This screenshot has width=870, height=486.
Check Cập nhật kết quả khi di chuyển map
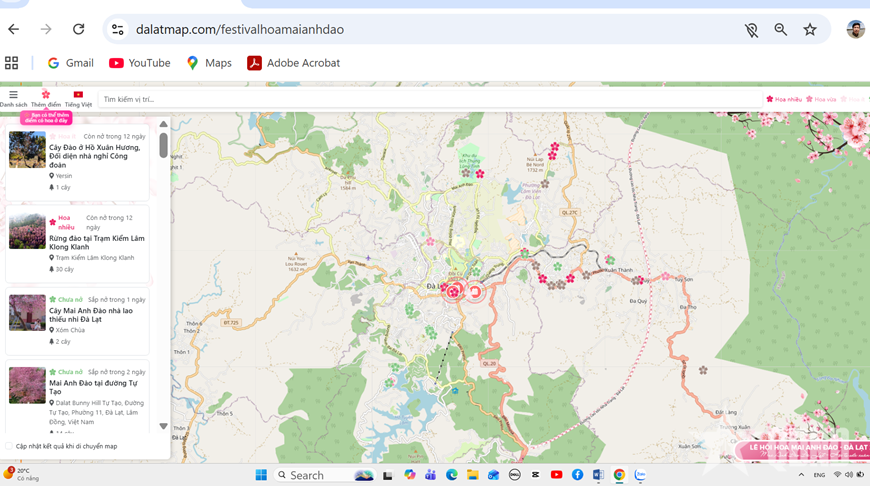[x=10, y=446]
